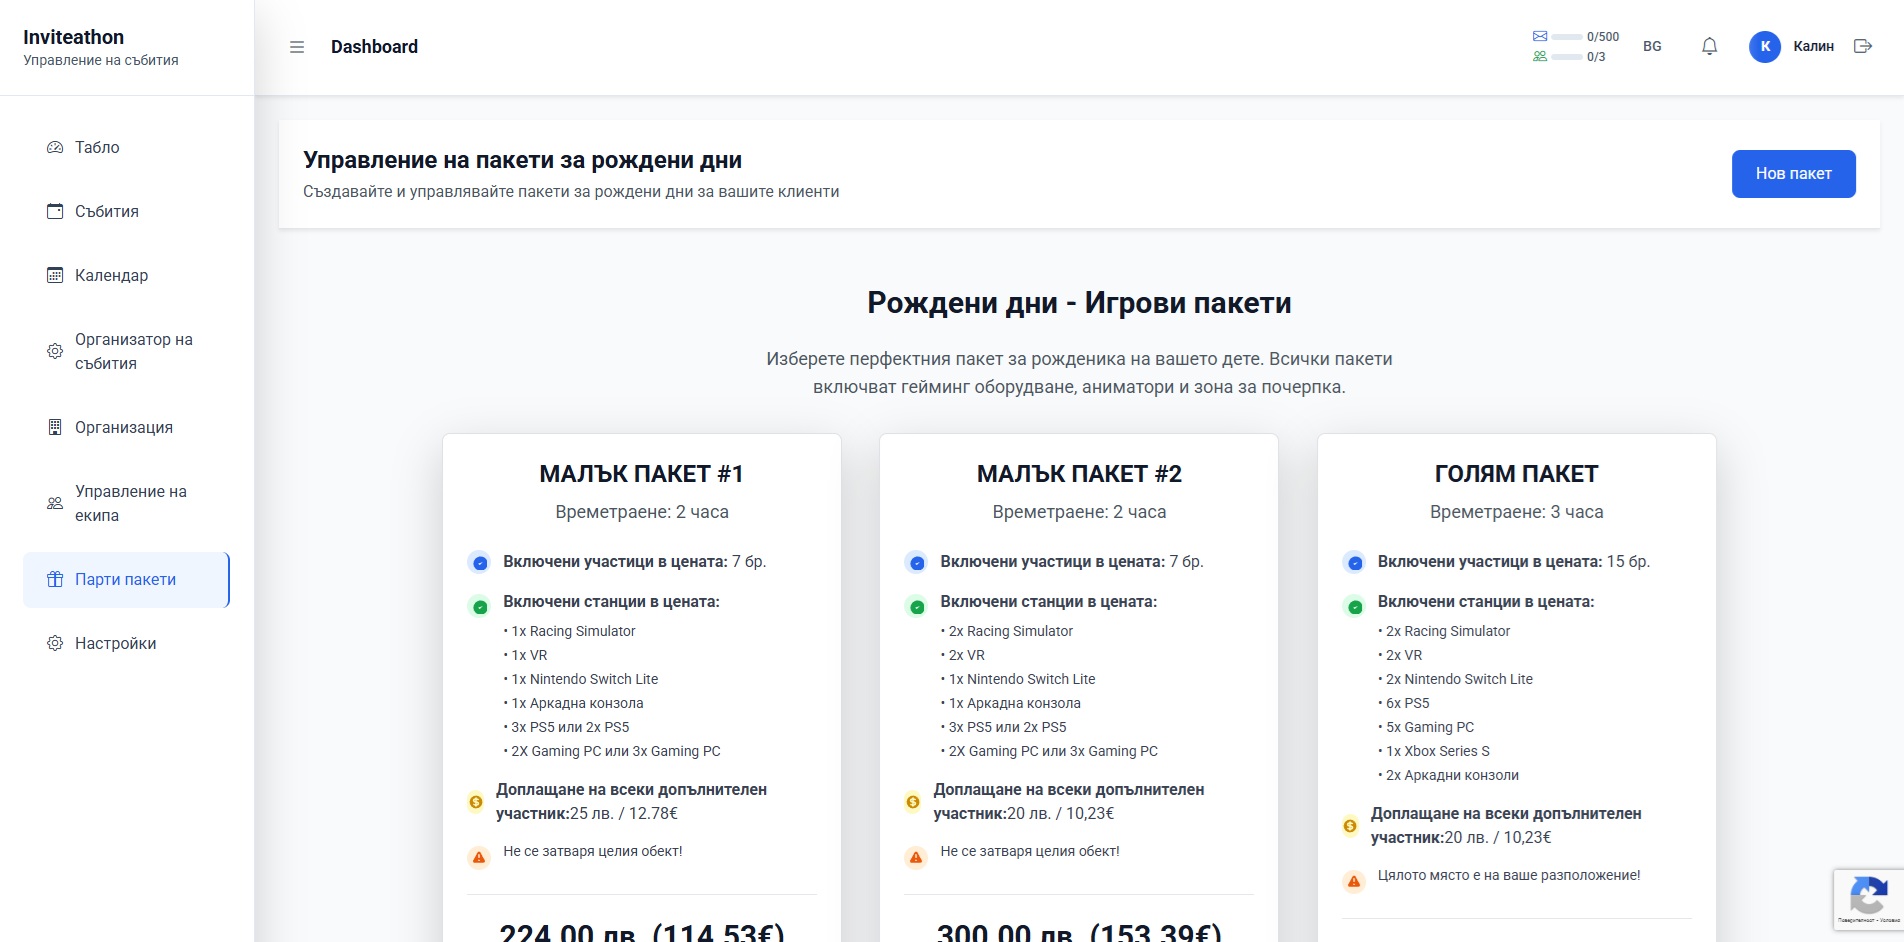Open the Събития menu item
Viewport: 1904px width, 942px height.
pyautogui.click(x=107, y=210)
